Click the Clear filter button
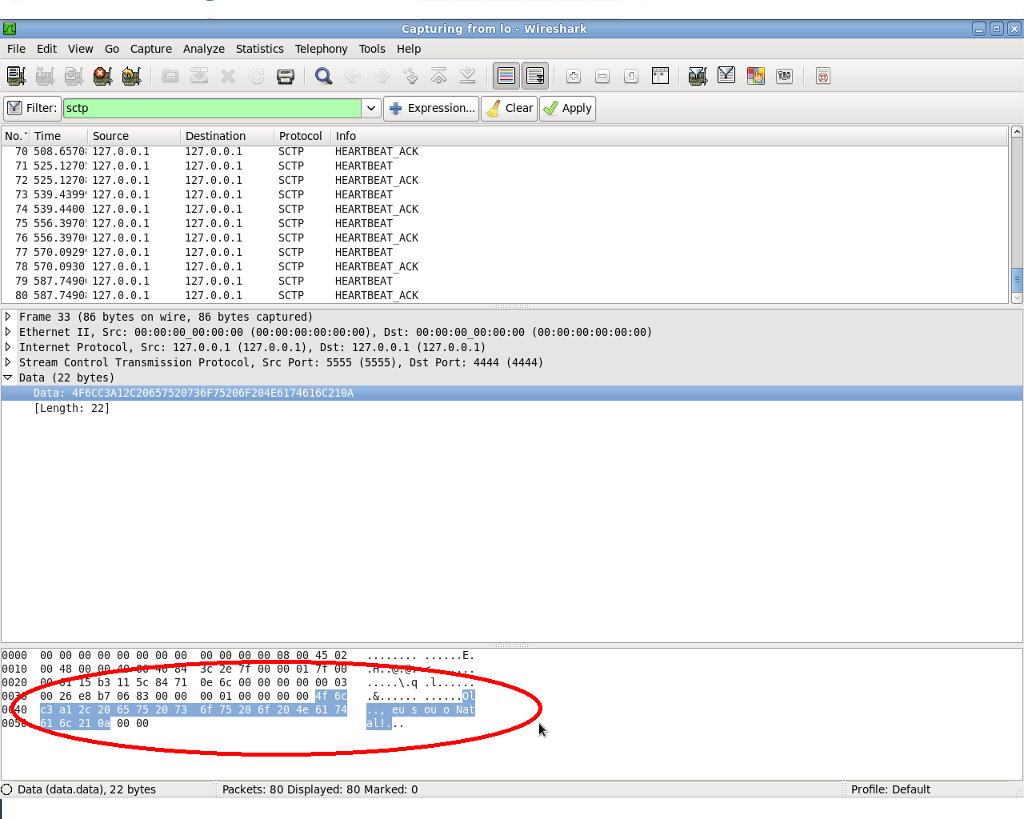 pyautogui.click(x=508, y=108)
